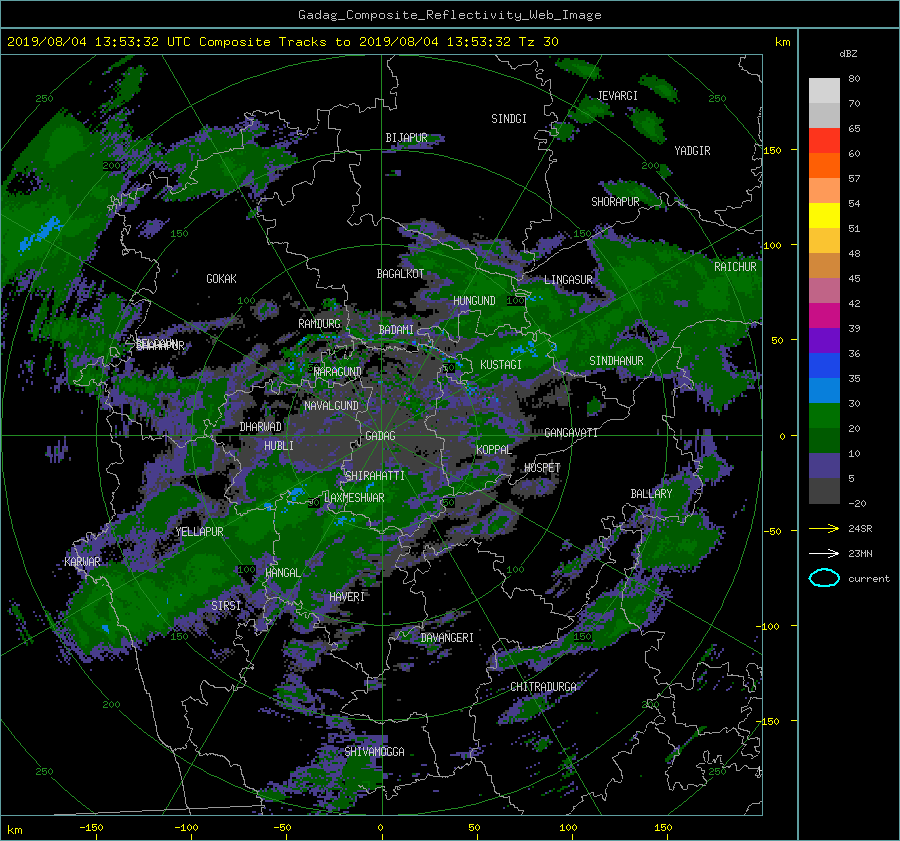
Task: Click the YELLAPUR city label
Action: 199,532
